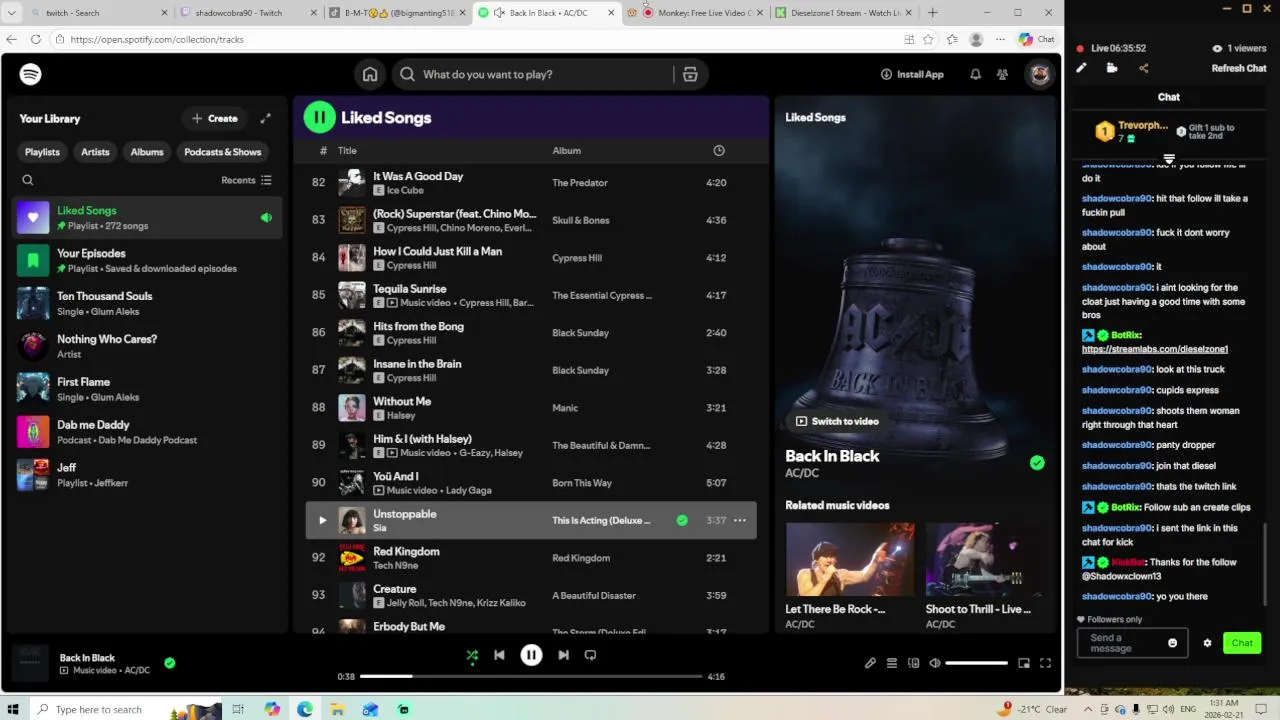Viewport: 1280px width, 720px height.
Task: Open more options for Unstoppable
Action: tap(740, 520)
